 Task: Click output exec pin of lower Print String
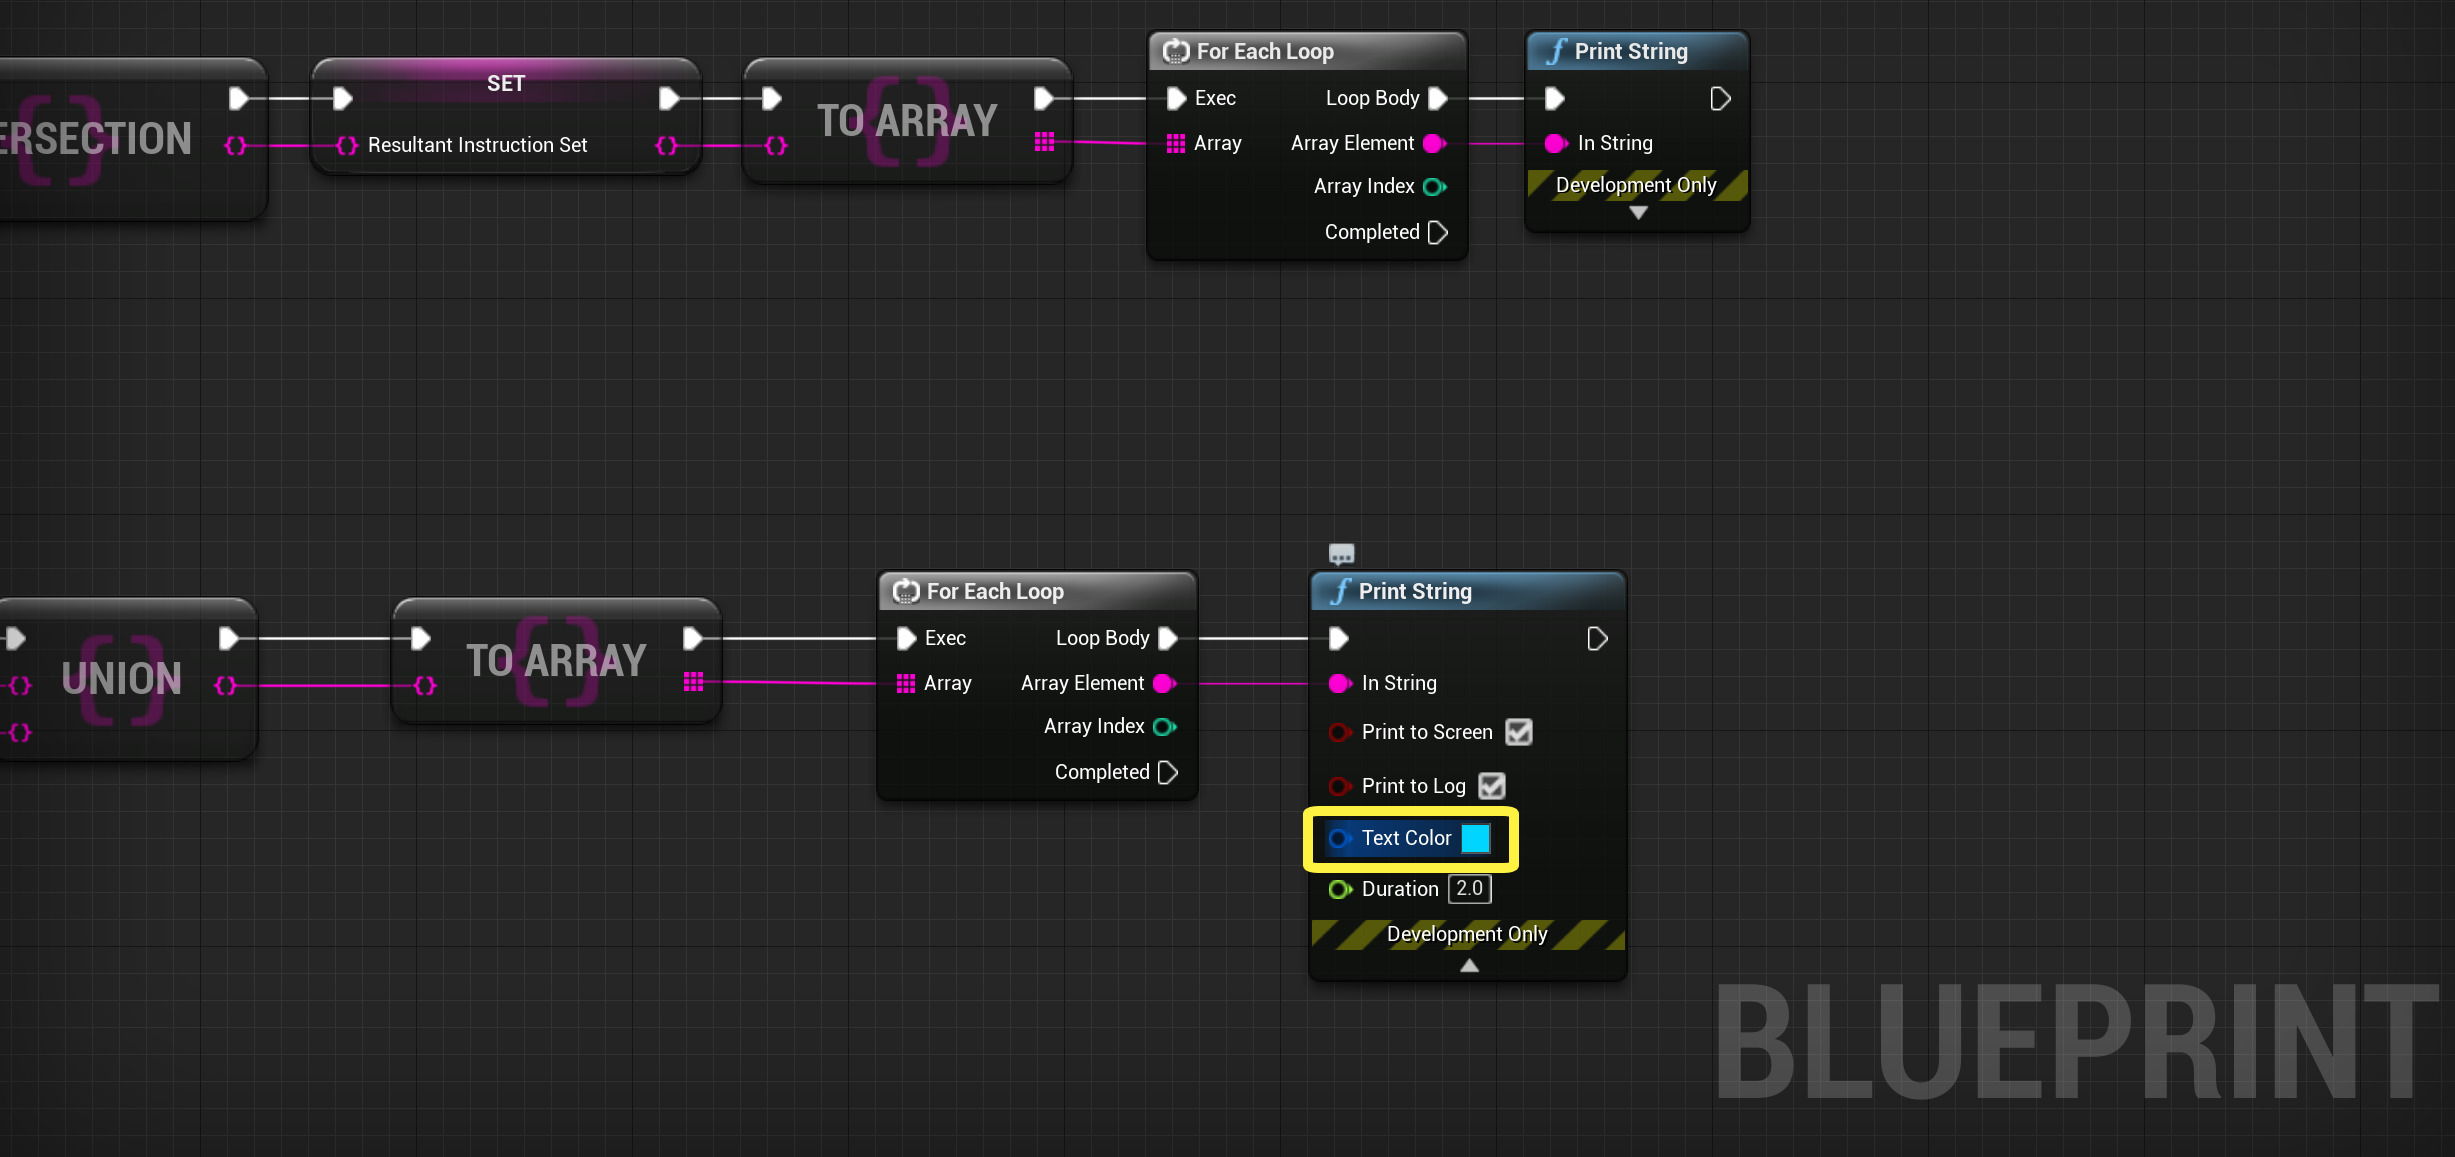pos(1597,639)
